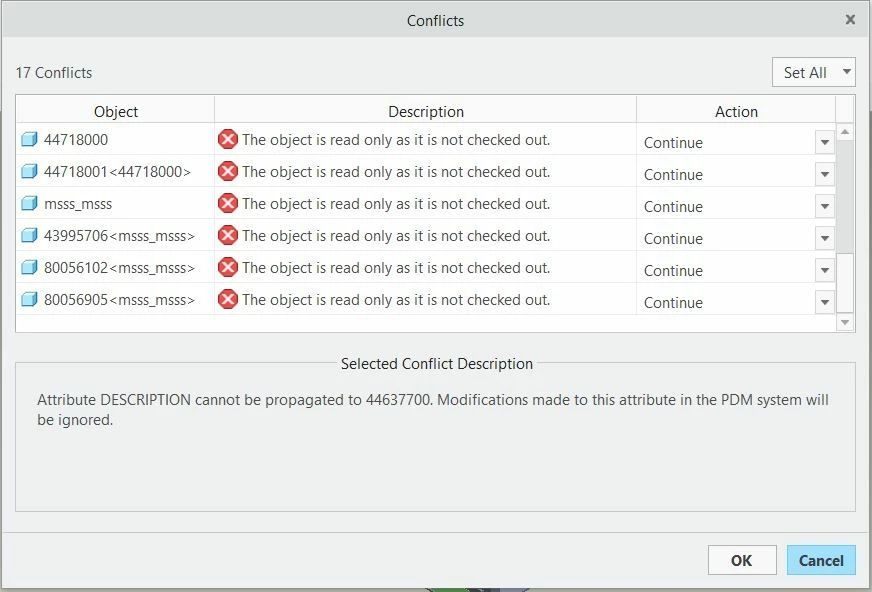Click the Description column header

(x=425, y=111)
